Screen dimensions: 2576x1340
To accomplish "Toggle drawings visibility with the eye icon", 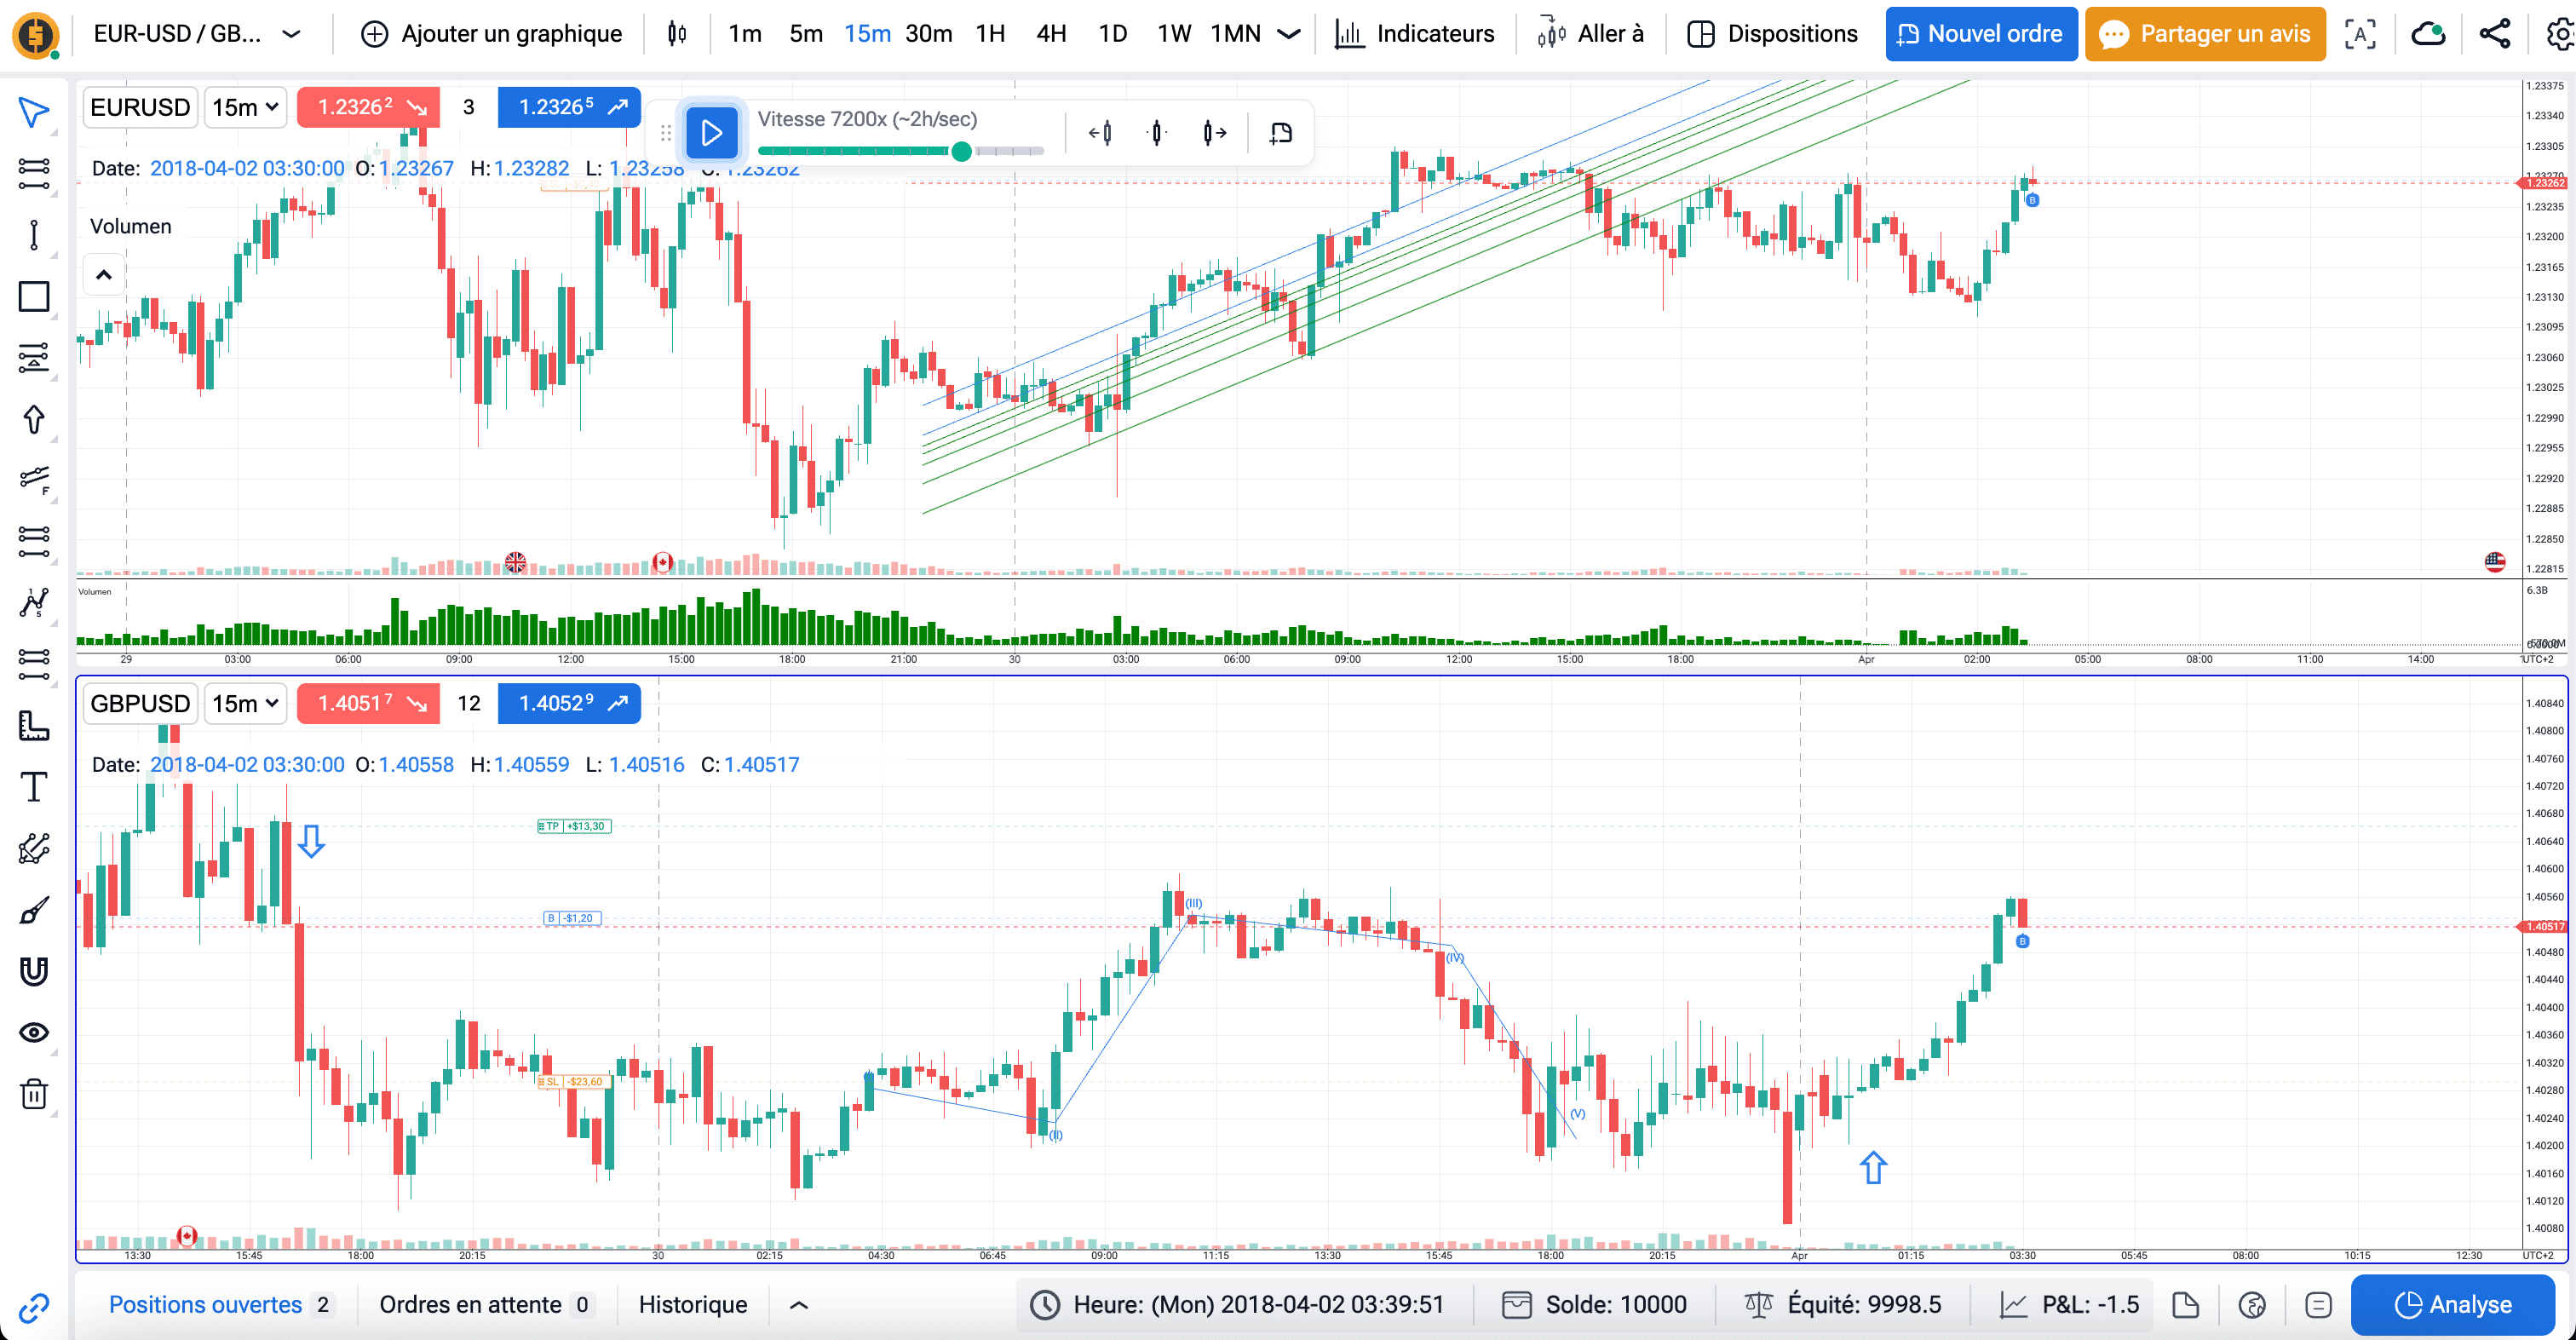I will (35, 1032).
